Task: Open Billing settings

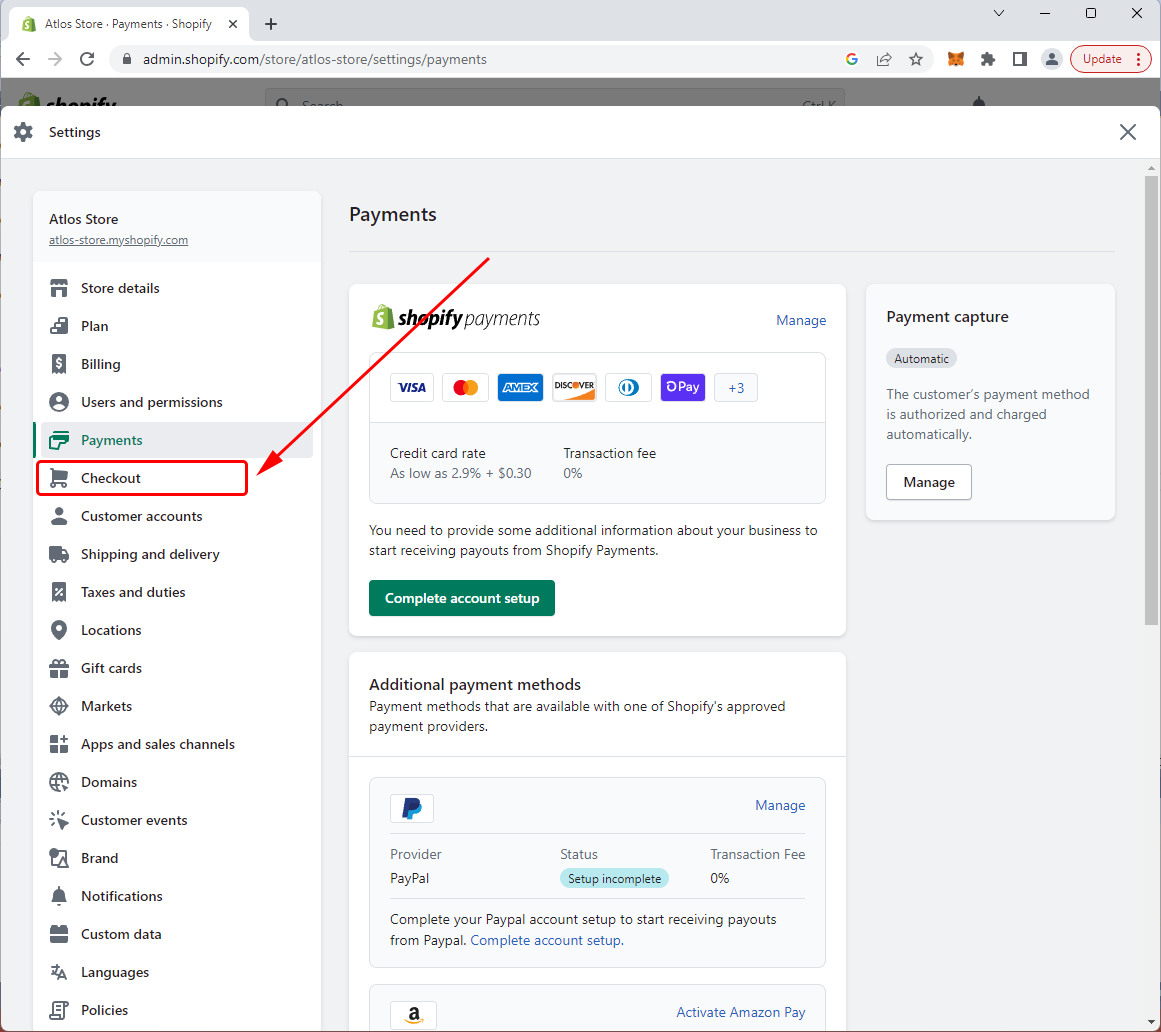Action: pyautogui.click(x=100, y=364)
